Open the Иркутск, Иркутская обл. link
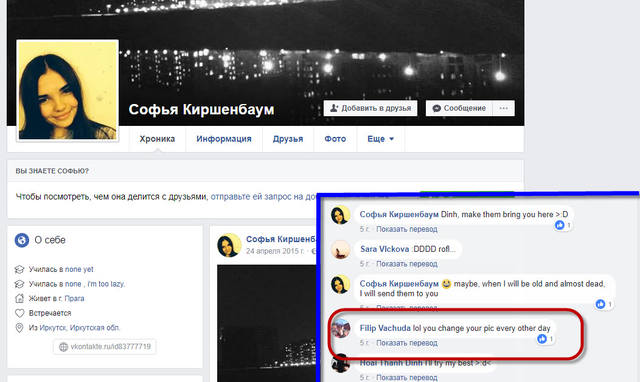The height and width of the screenshot is (382, 640). click(80, 328)
